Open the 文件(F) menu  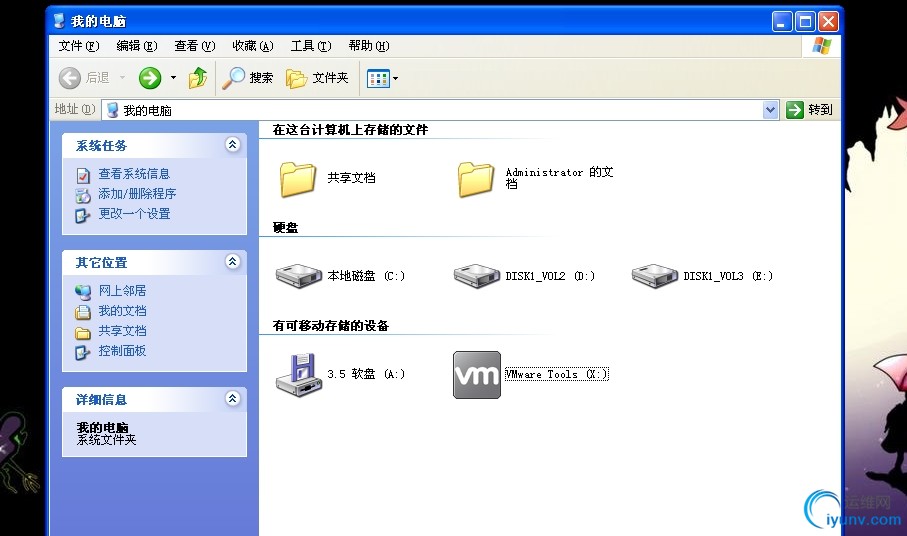point(79,46)
